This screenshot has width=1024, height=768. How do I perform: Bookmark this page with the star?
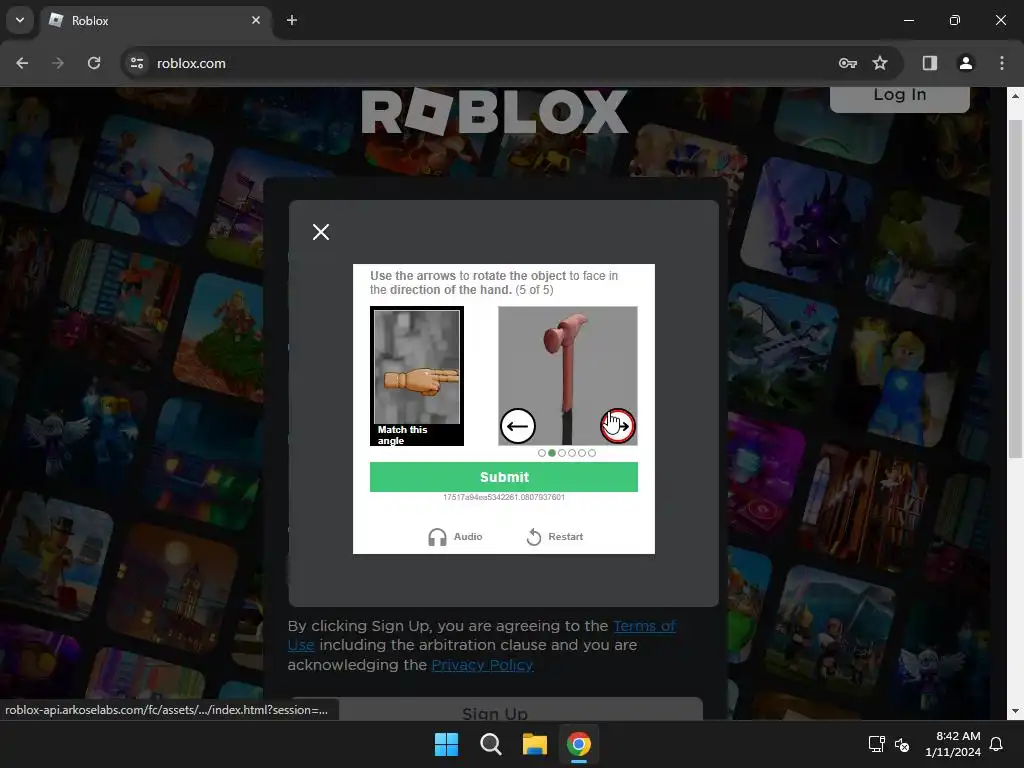pos(880,63)
